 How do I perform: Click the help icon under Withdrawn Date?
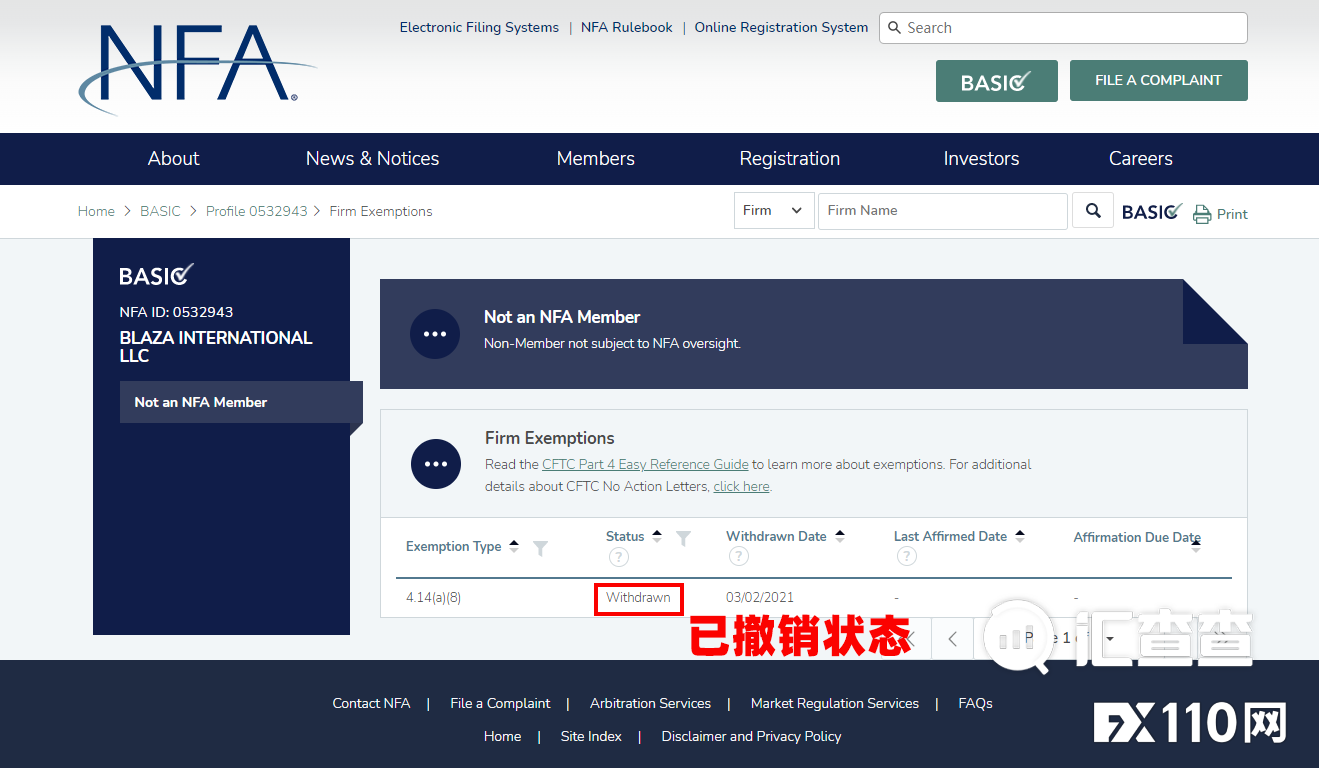pos(738,556)
